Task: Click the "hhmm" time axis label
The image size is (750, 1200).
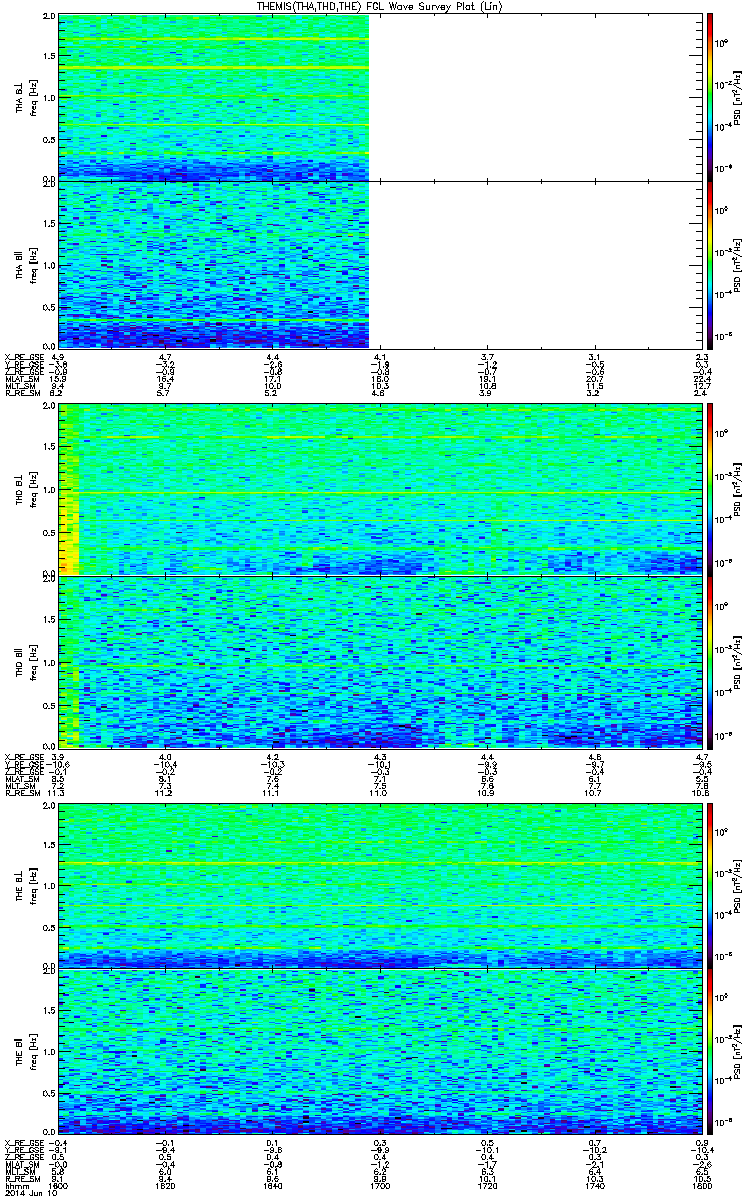Action: click(15, 1186)
